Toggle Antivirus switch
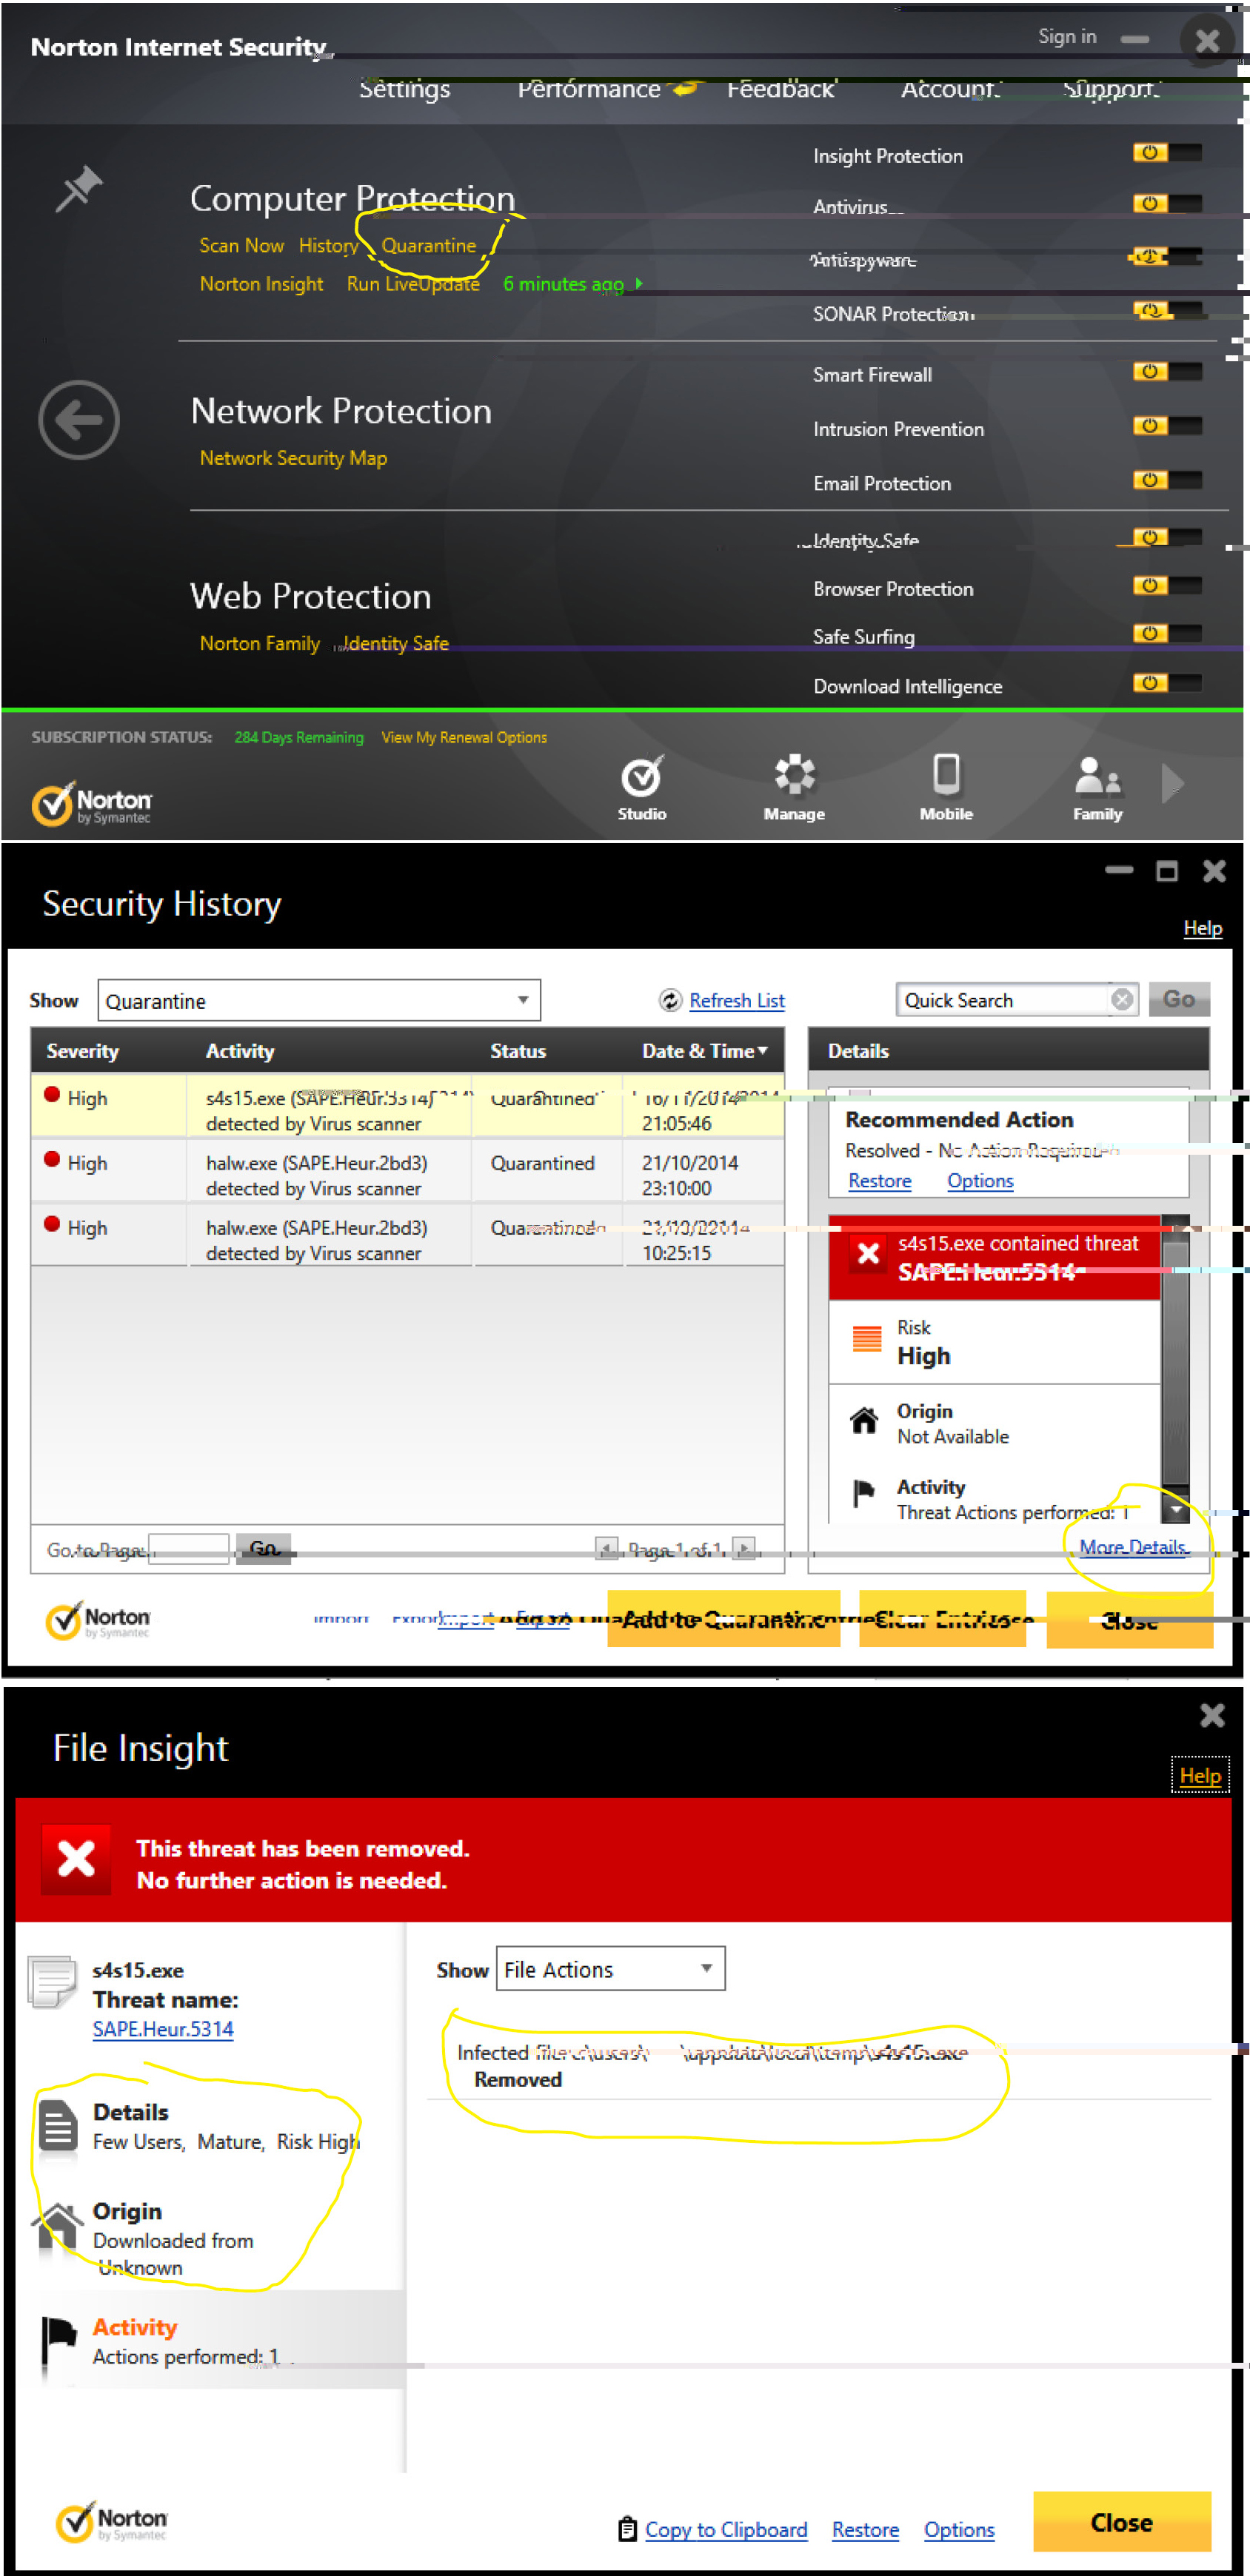The image size is (1250, 2576). (1167, 203)
